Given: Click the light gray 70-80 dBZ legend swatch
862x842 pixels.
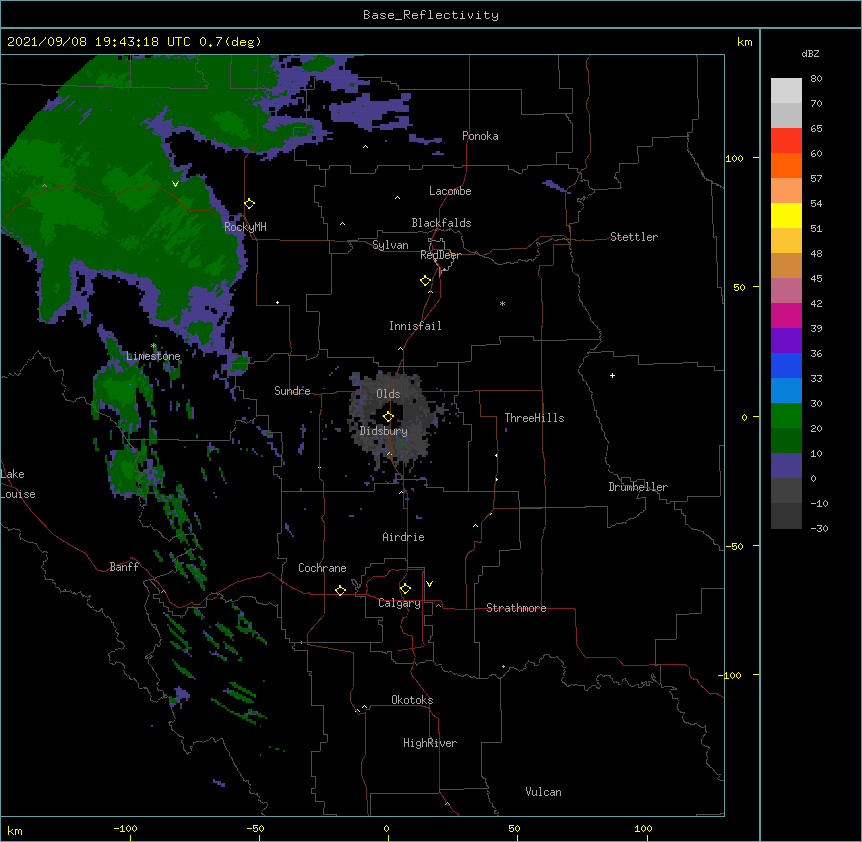Looking at the screenshot, I should [x=786, y=91].
